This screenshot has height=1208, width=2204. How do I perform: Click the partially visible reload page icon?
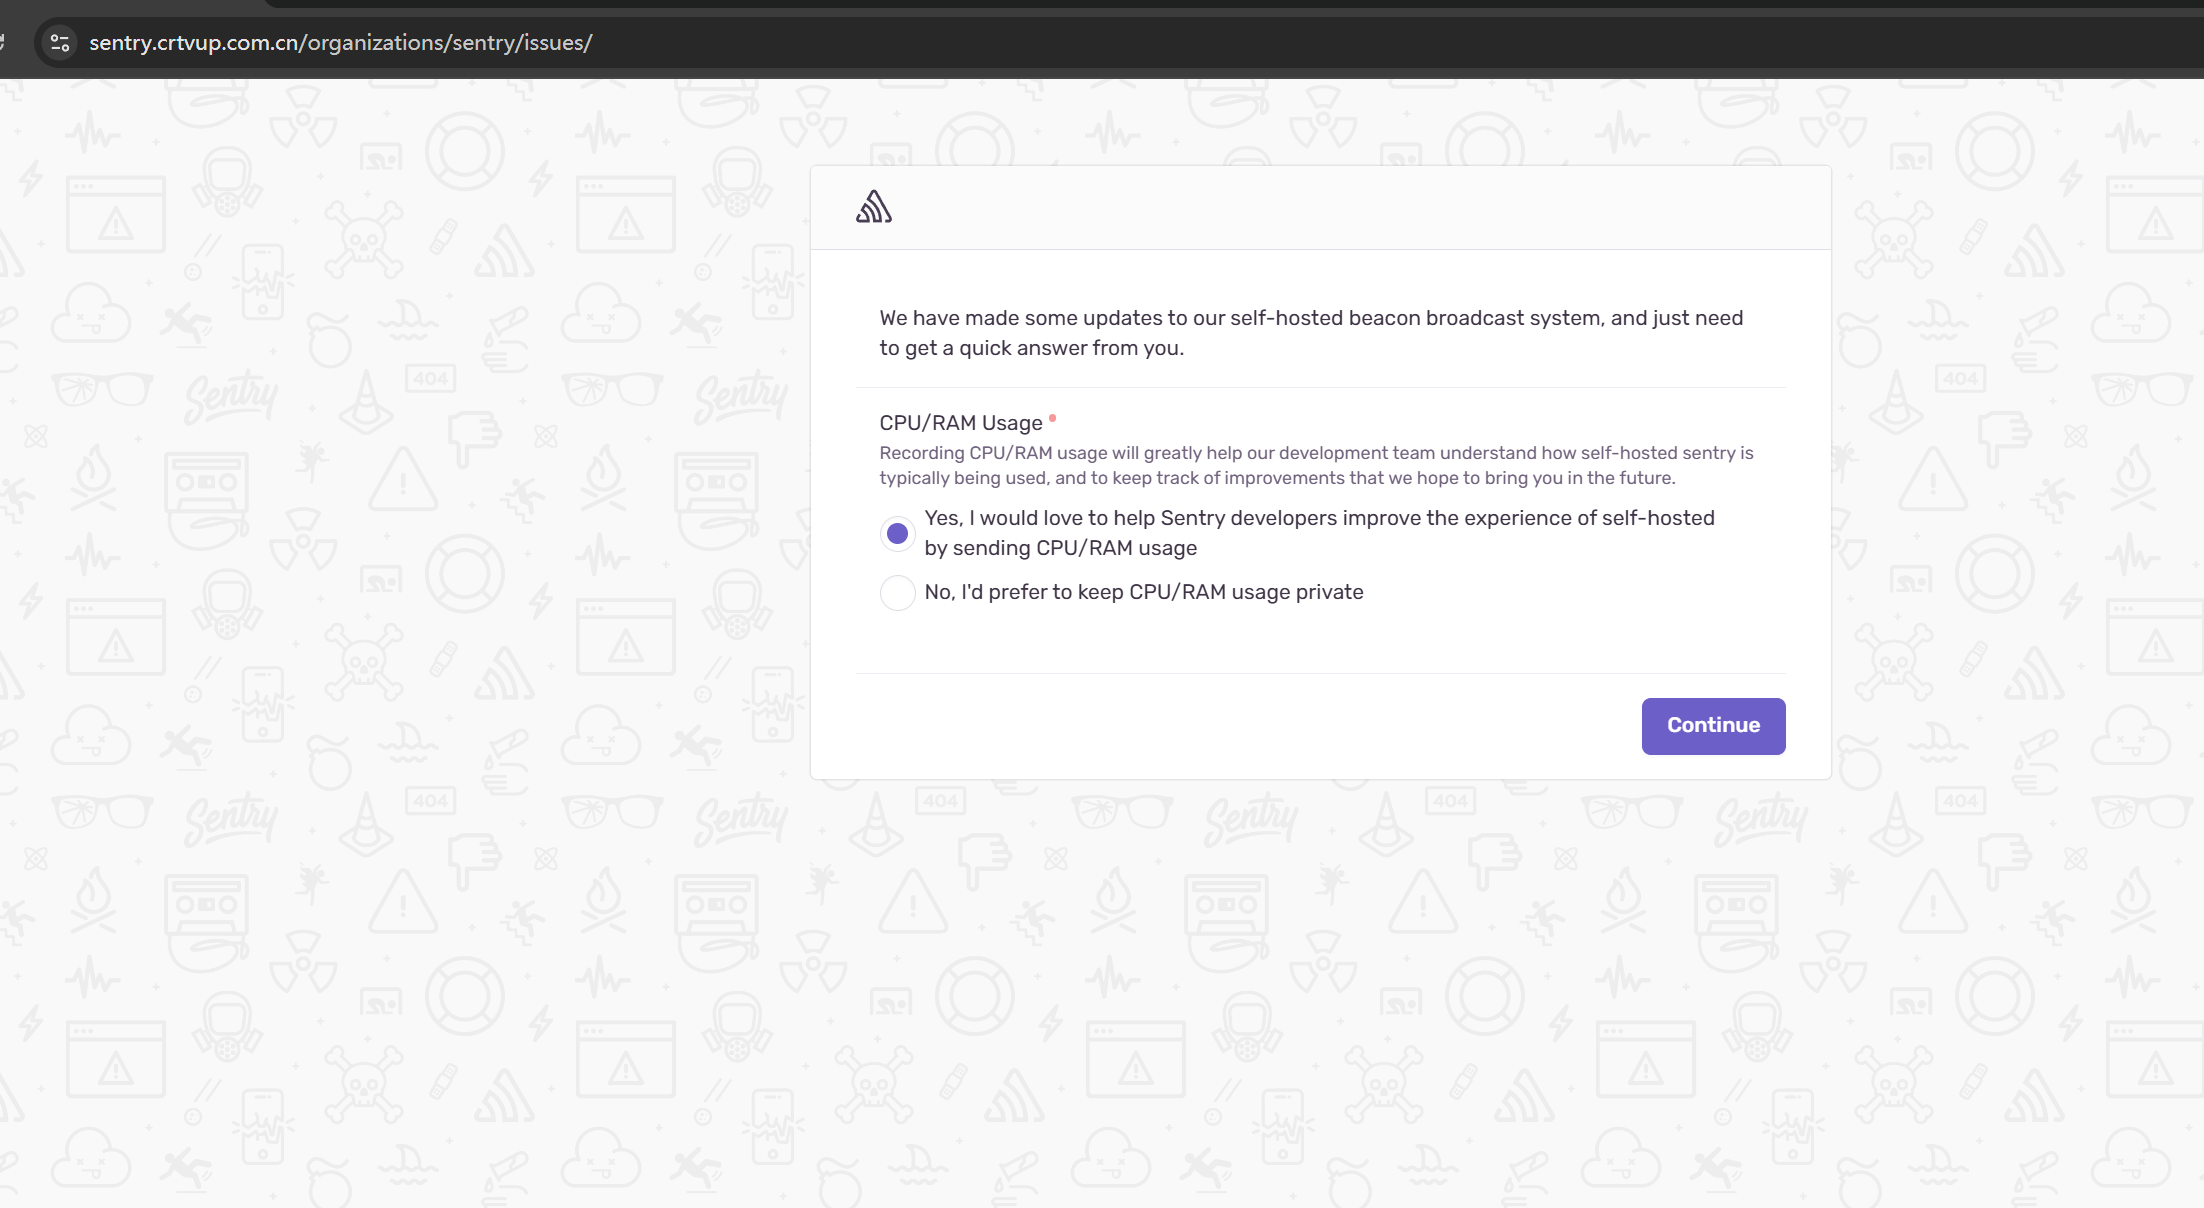pos(3,43)
